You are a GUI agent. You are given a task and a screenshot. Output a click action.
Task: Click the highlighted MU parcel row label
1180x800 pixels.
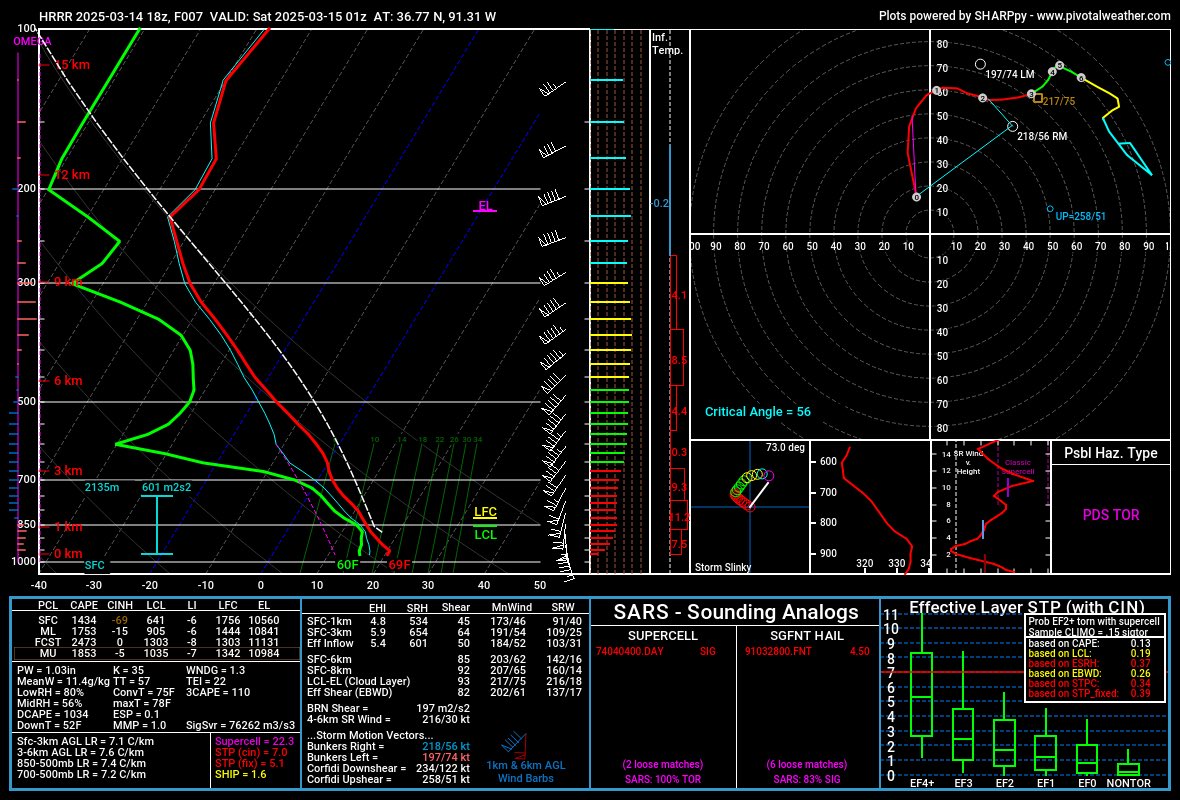(47, 653)
